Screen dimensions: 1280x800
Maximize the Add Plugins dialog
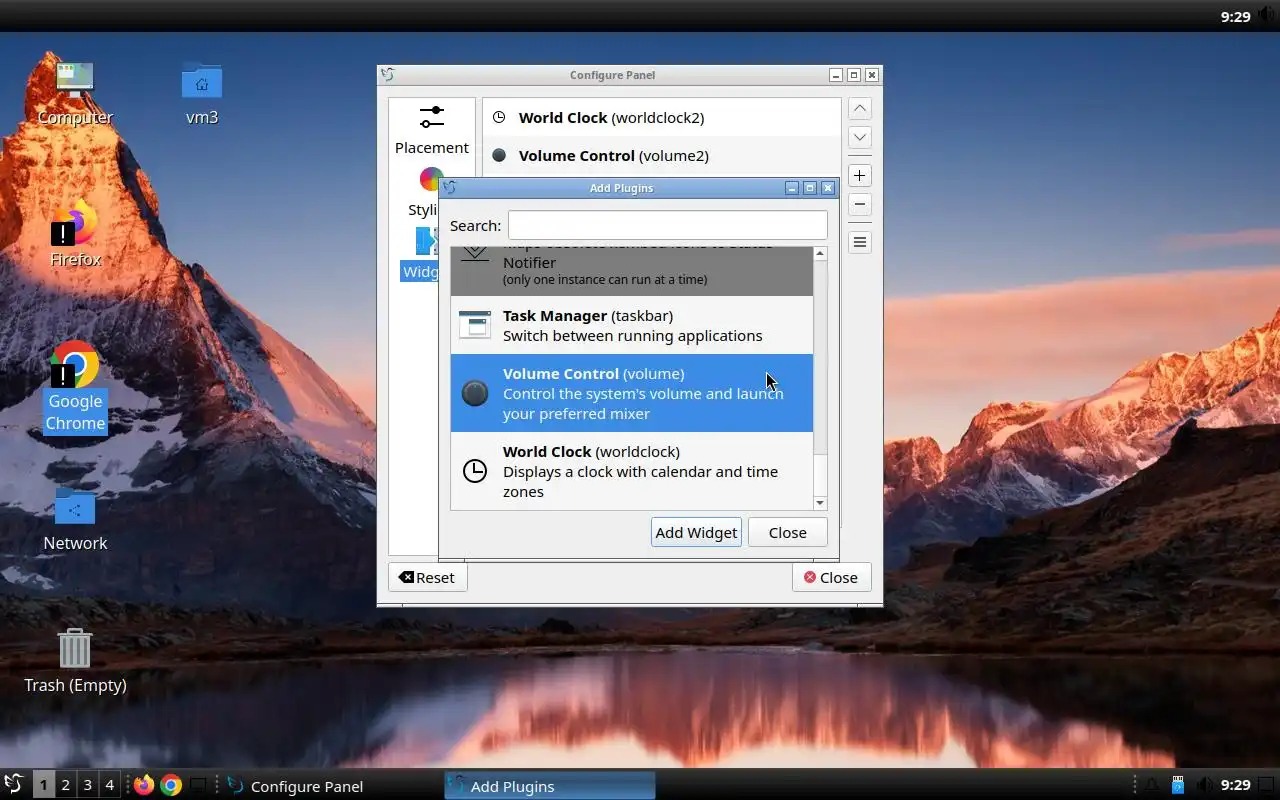pos(810,188)
